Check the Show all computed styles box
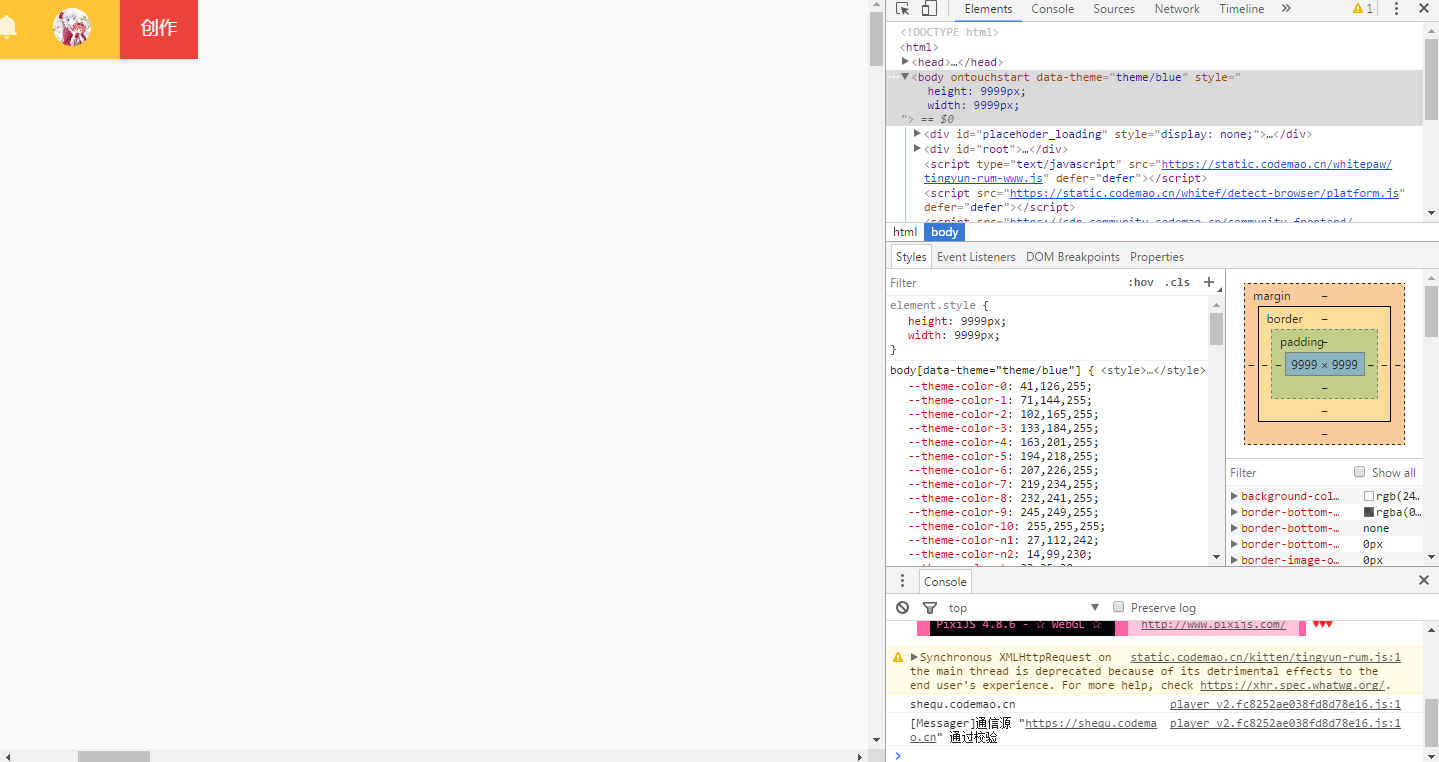1439x762 pixels. (1359, 472)
